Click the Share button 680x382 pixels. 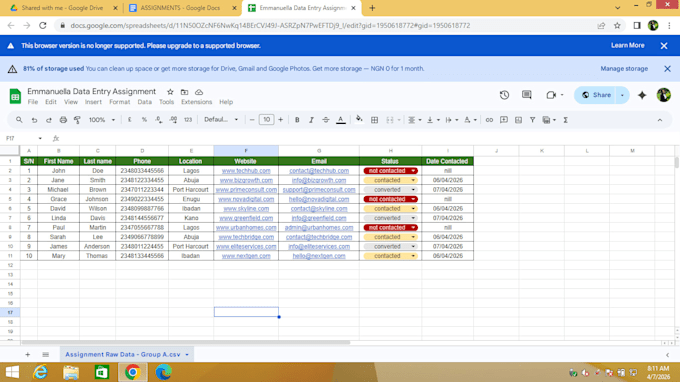tap(596, 95)
